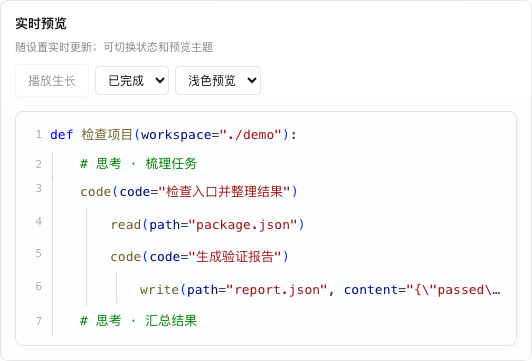
Task: Click the 播放生长 button
Action: click(x=52, y=81)
